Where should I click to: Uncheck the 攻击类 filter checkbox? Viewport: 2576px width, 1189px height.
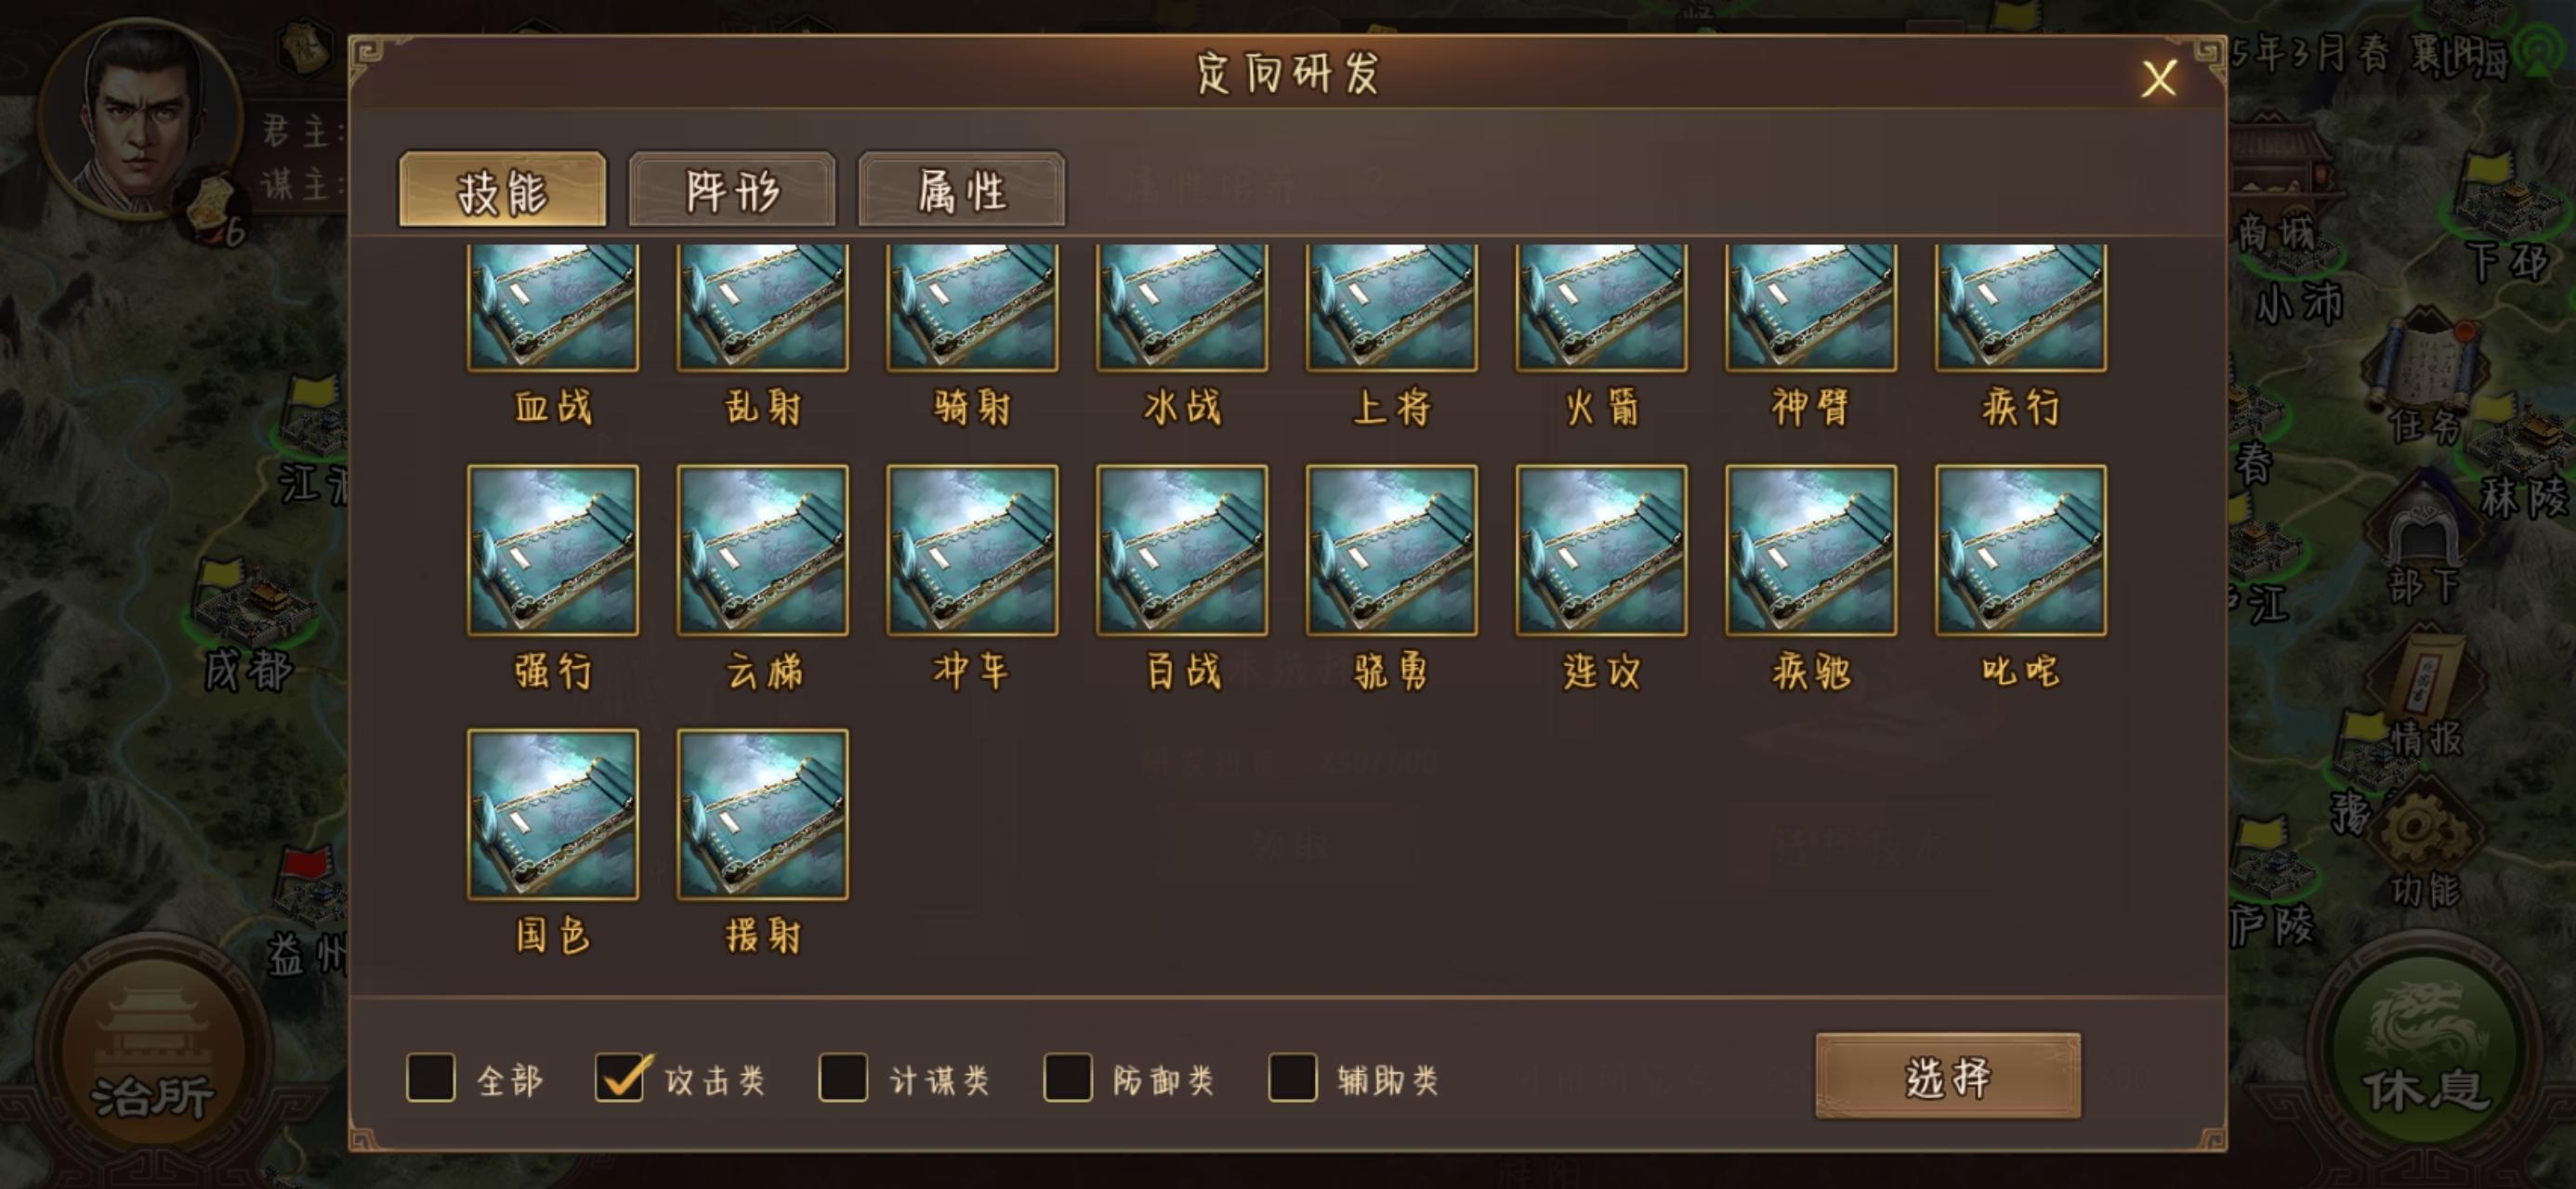(620, 1077)
